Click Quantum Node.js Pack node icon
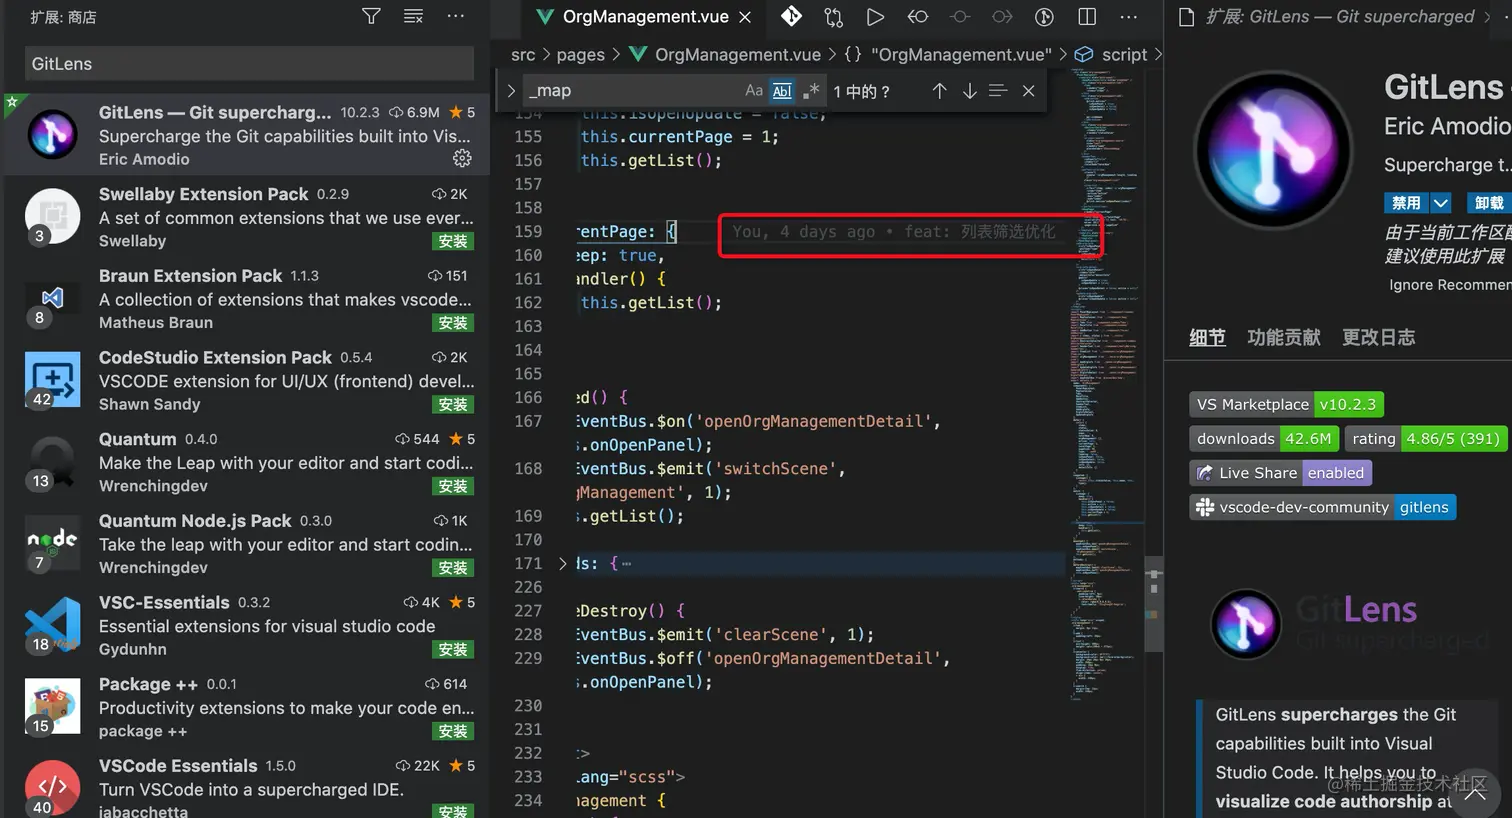 (x=52, y=543)
